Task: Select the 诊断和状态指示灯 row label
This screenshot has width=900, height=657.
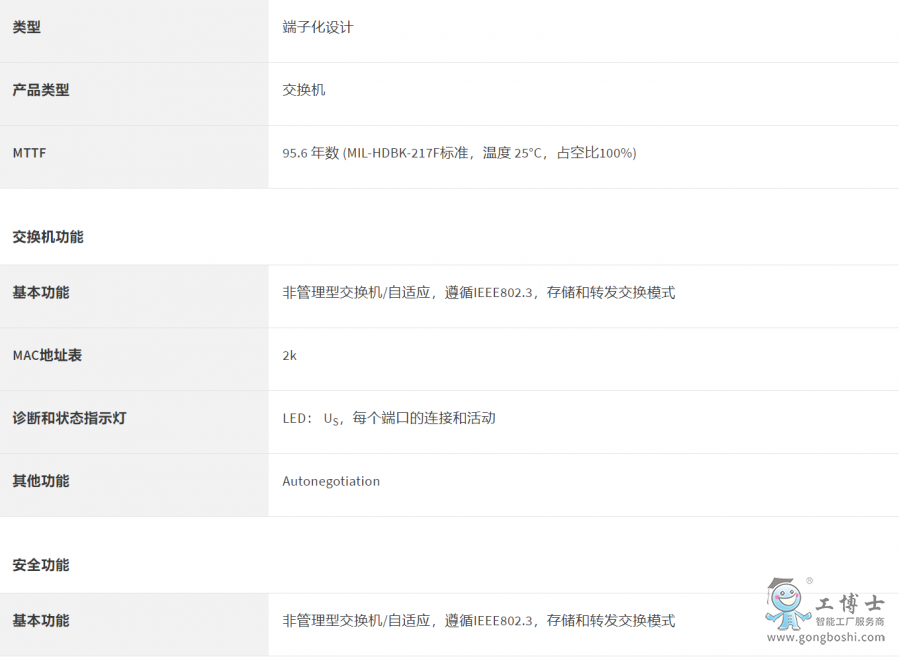Action: [x=69, y=418]
